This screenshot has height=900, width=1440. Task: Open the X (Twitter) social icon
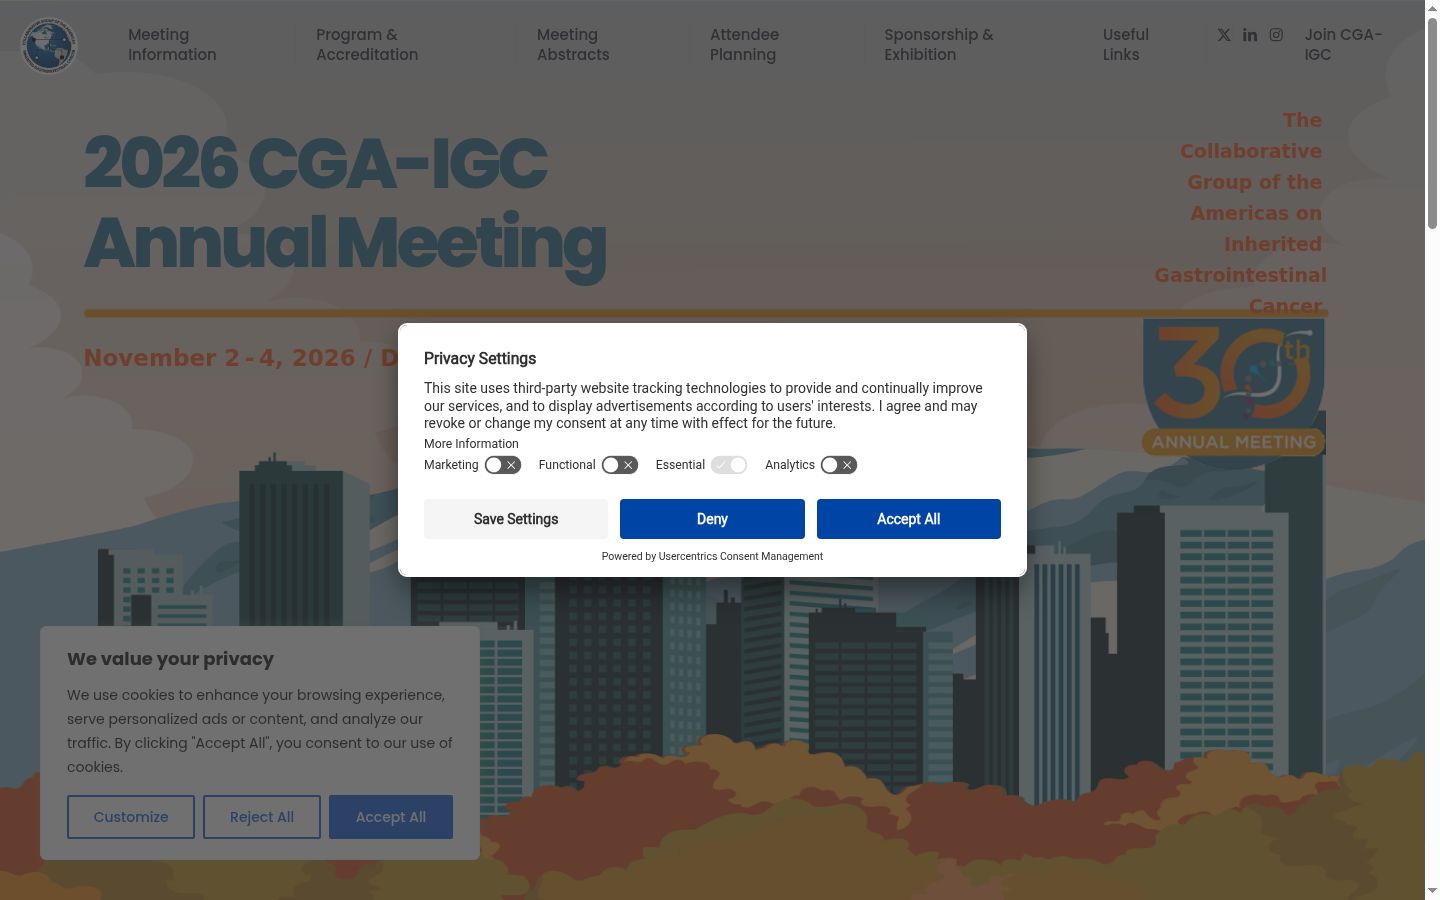[x=1224, y=35]
